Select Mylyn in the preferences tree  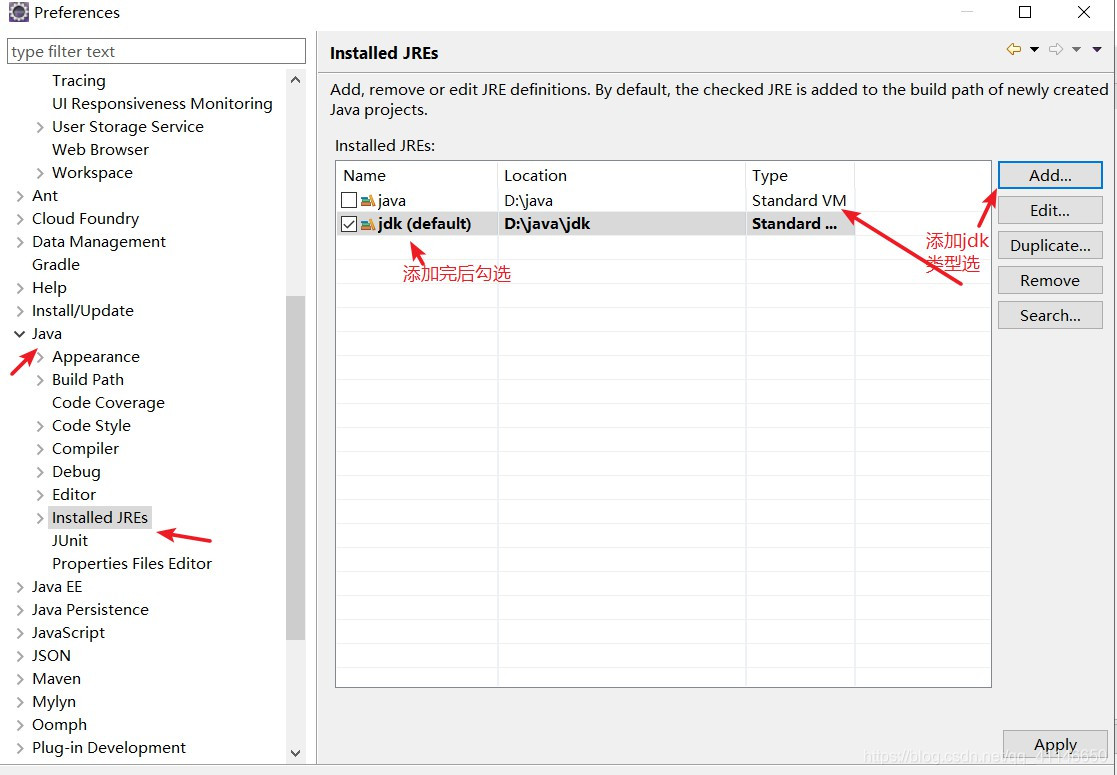[53, 702]
